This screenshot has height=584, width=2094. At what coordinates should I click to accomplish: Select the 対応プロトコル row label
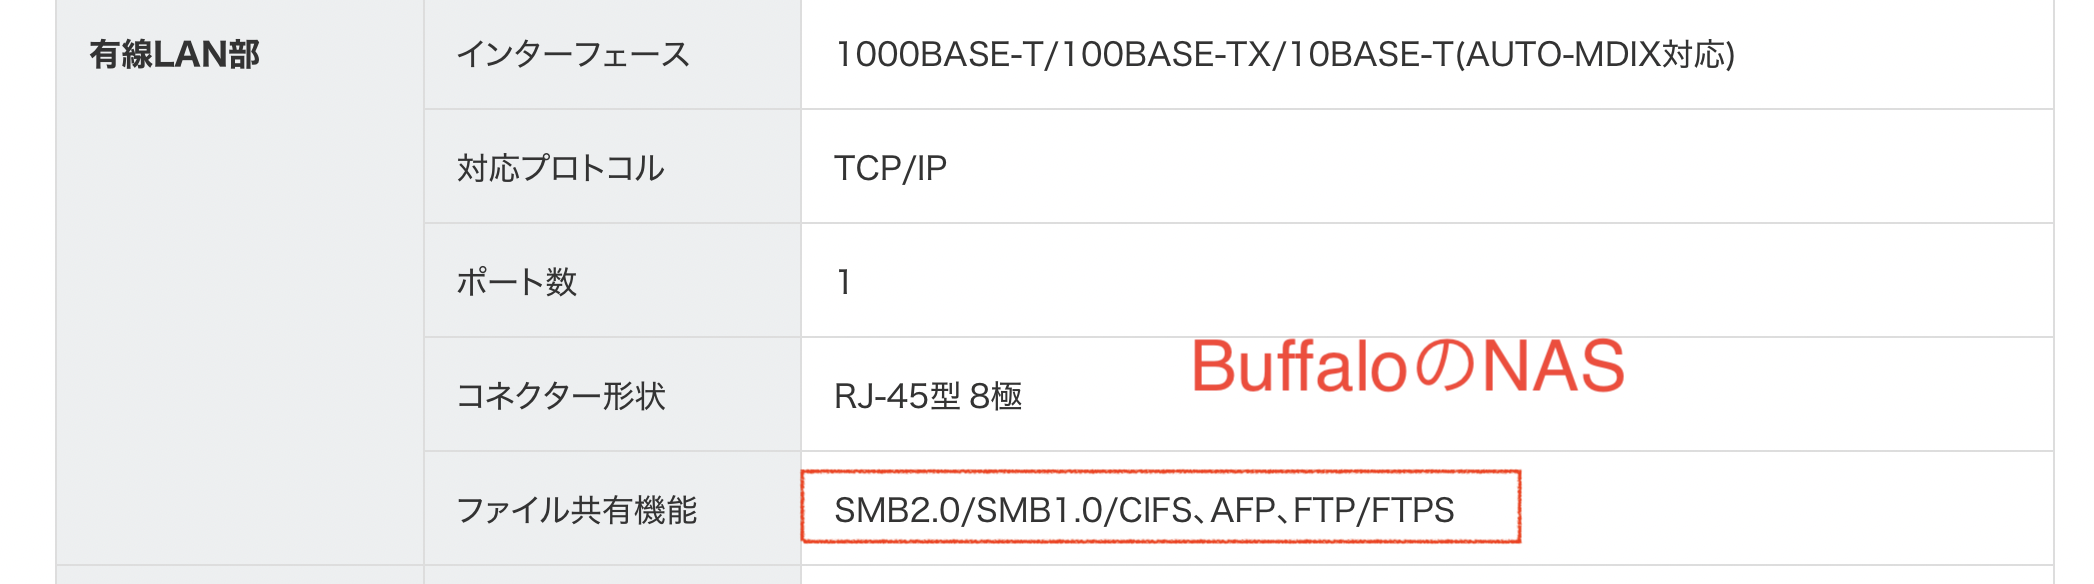point(560,168)
